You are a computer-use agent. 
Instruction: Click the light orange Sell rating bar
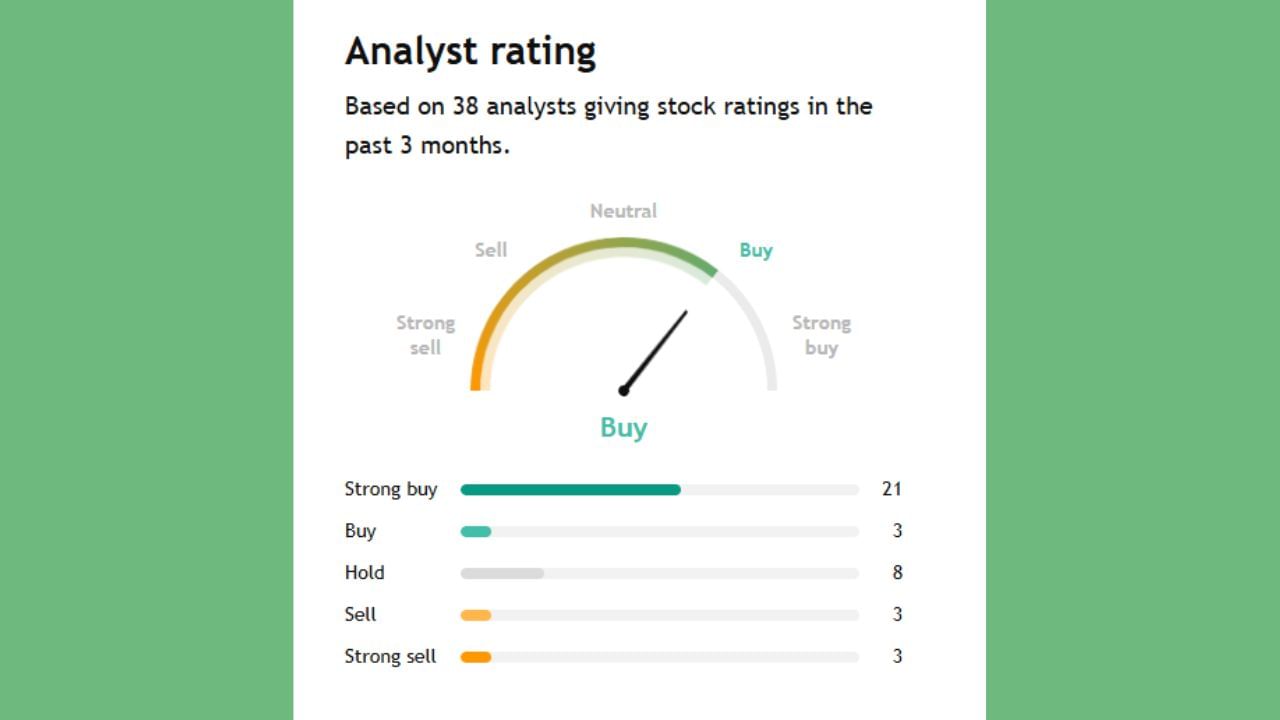(x=476, y=615)
